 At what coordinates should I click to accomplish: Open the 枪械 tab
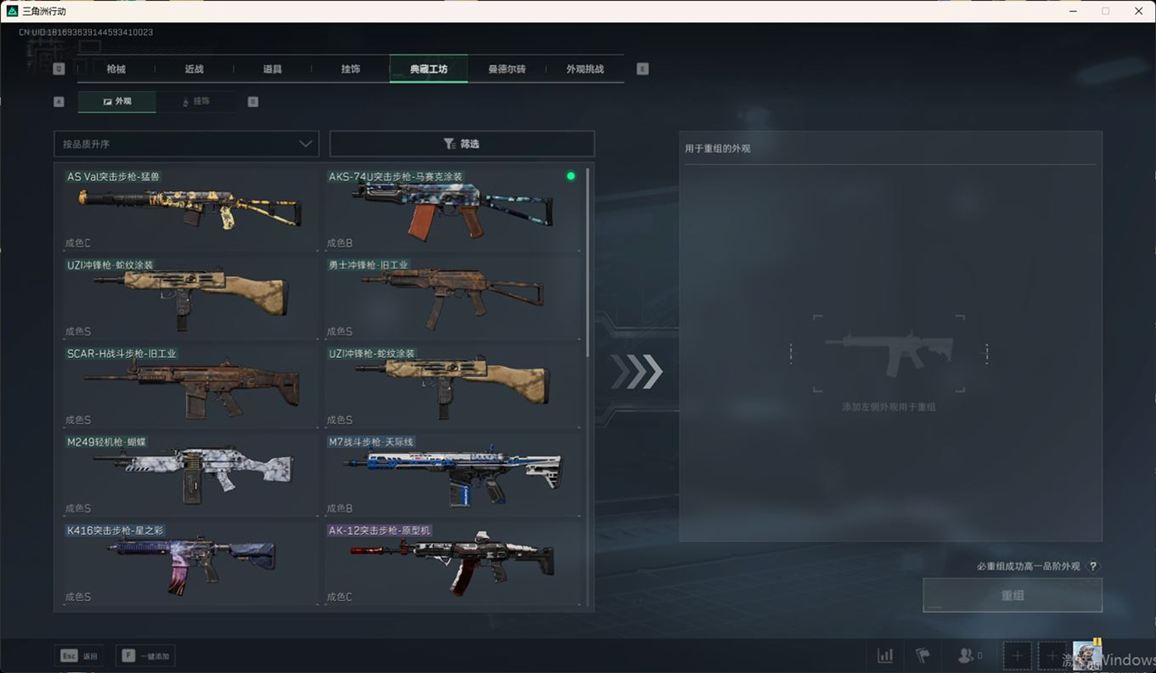tap(116, 69)
